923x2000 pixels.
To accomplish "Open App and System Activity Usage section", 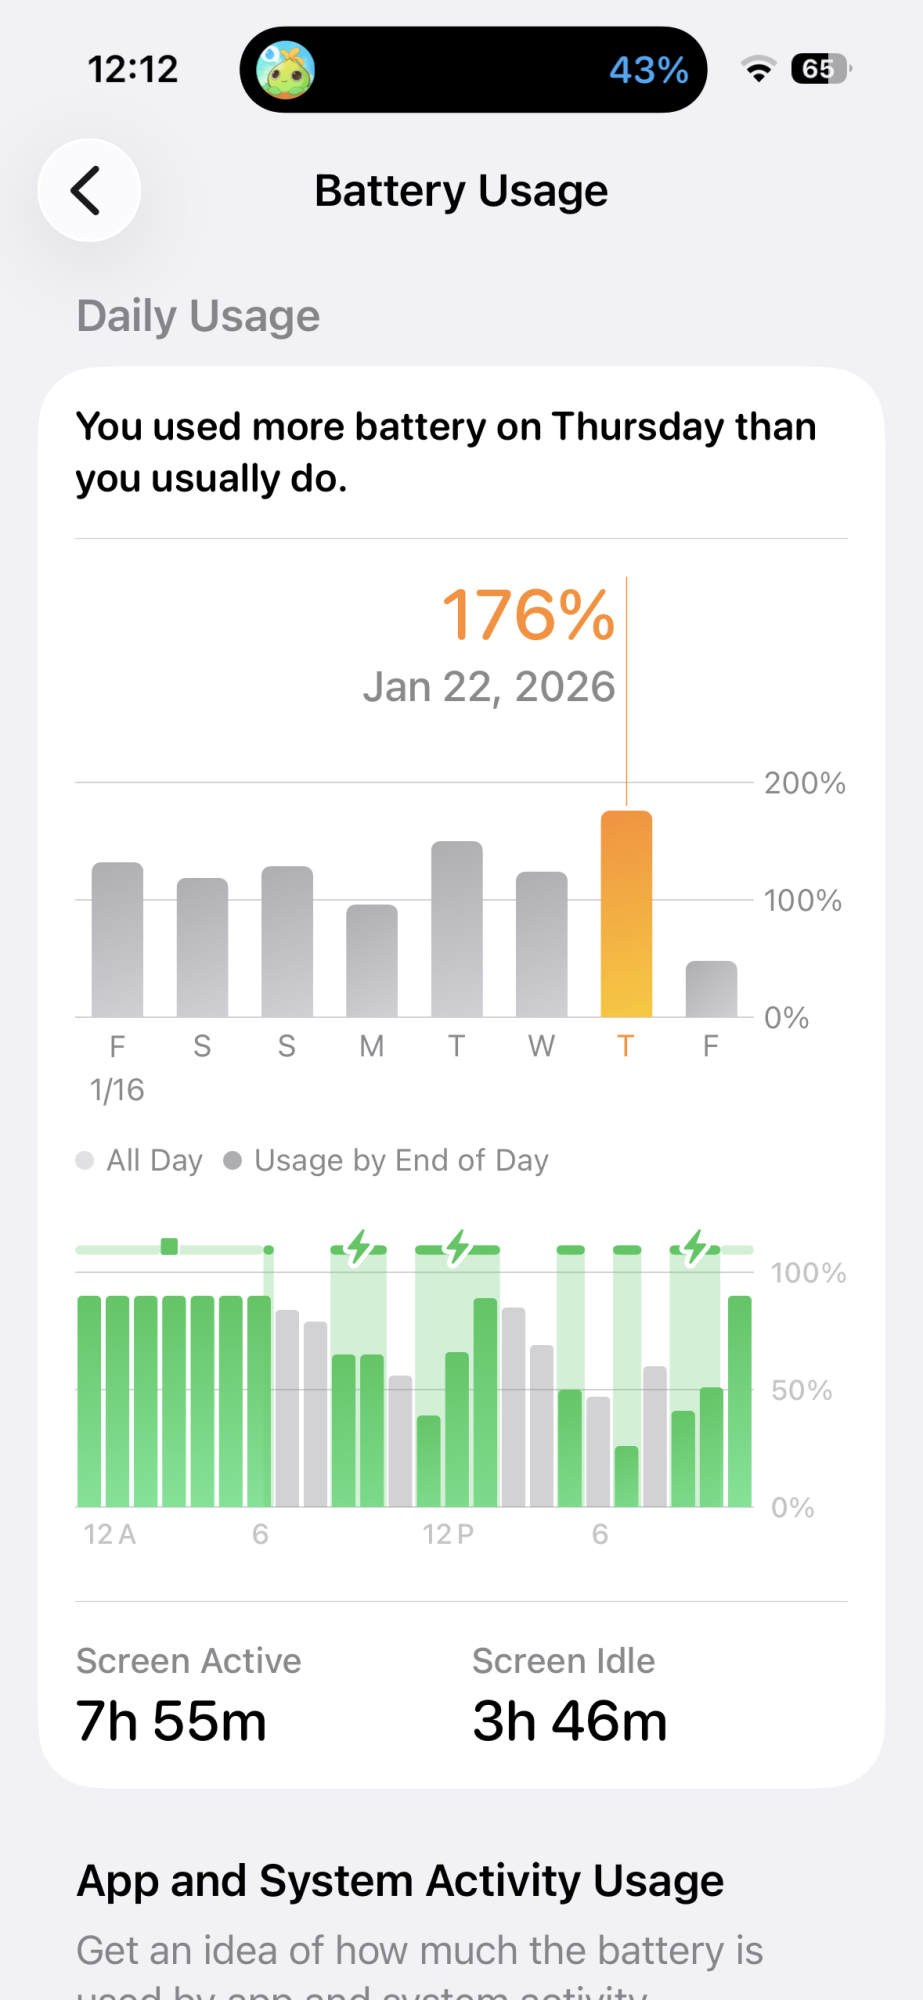I will (x=400, y=1881).
